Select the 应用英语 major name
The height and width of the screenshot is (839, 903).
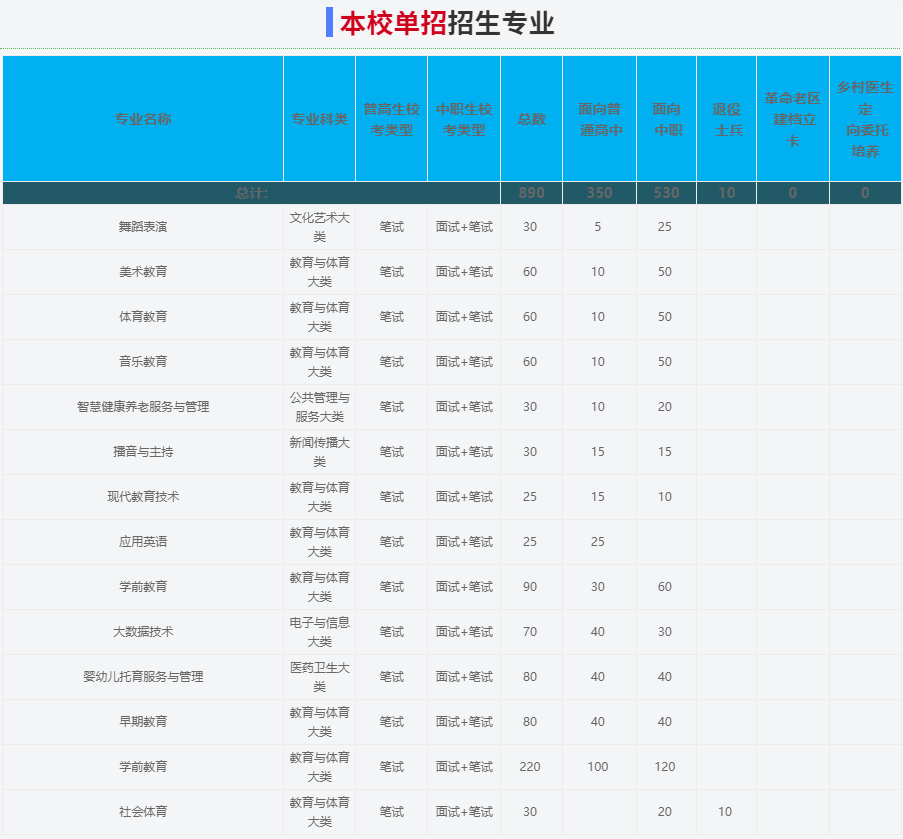pyautogui.click(x=143, y=541)
